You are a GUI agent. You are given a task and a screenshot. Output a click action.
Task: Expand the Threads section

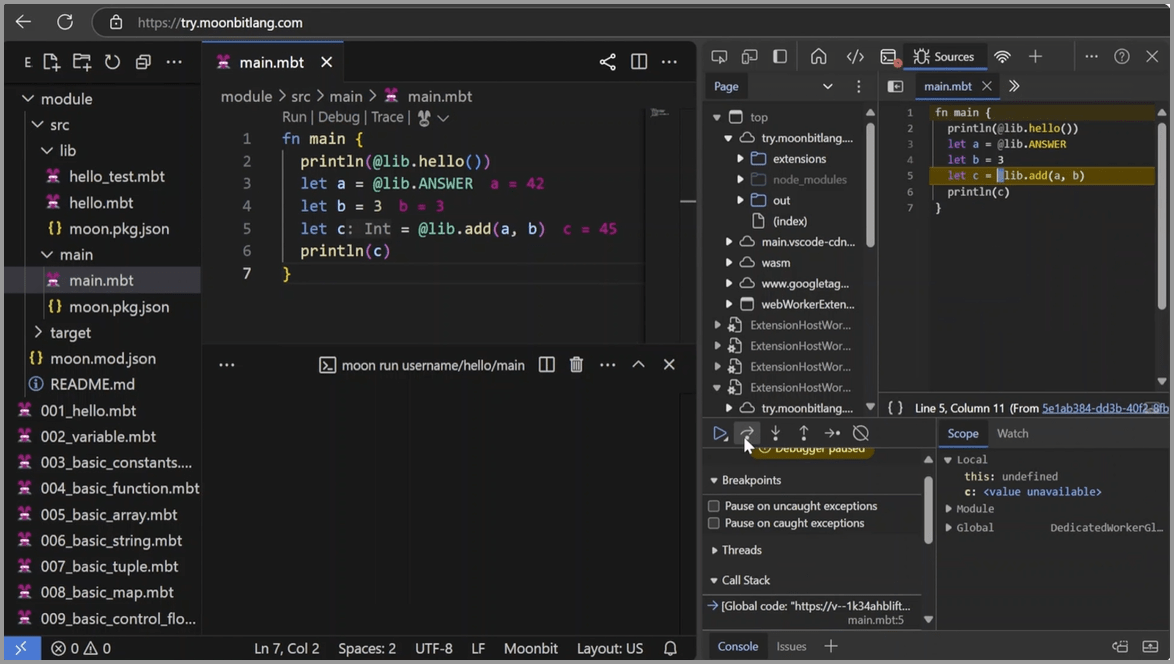pos(714,550)
